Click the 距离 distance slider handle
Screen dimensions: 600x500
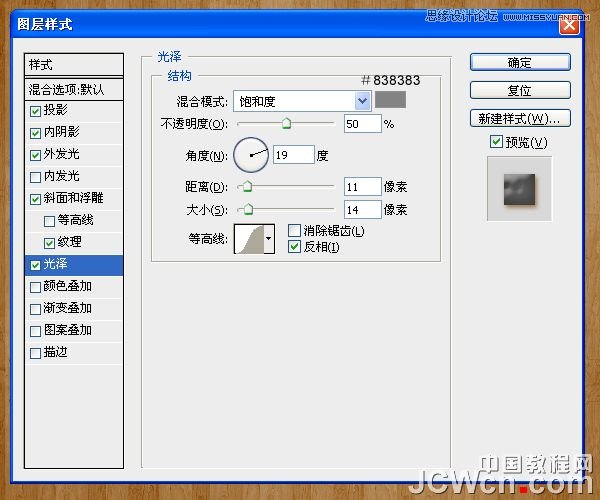248,186
